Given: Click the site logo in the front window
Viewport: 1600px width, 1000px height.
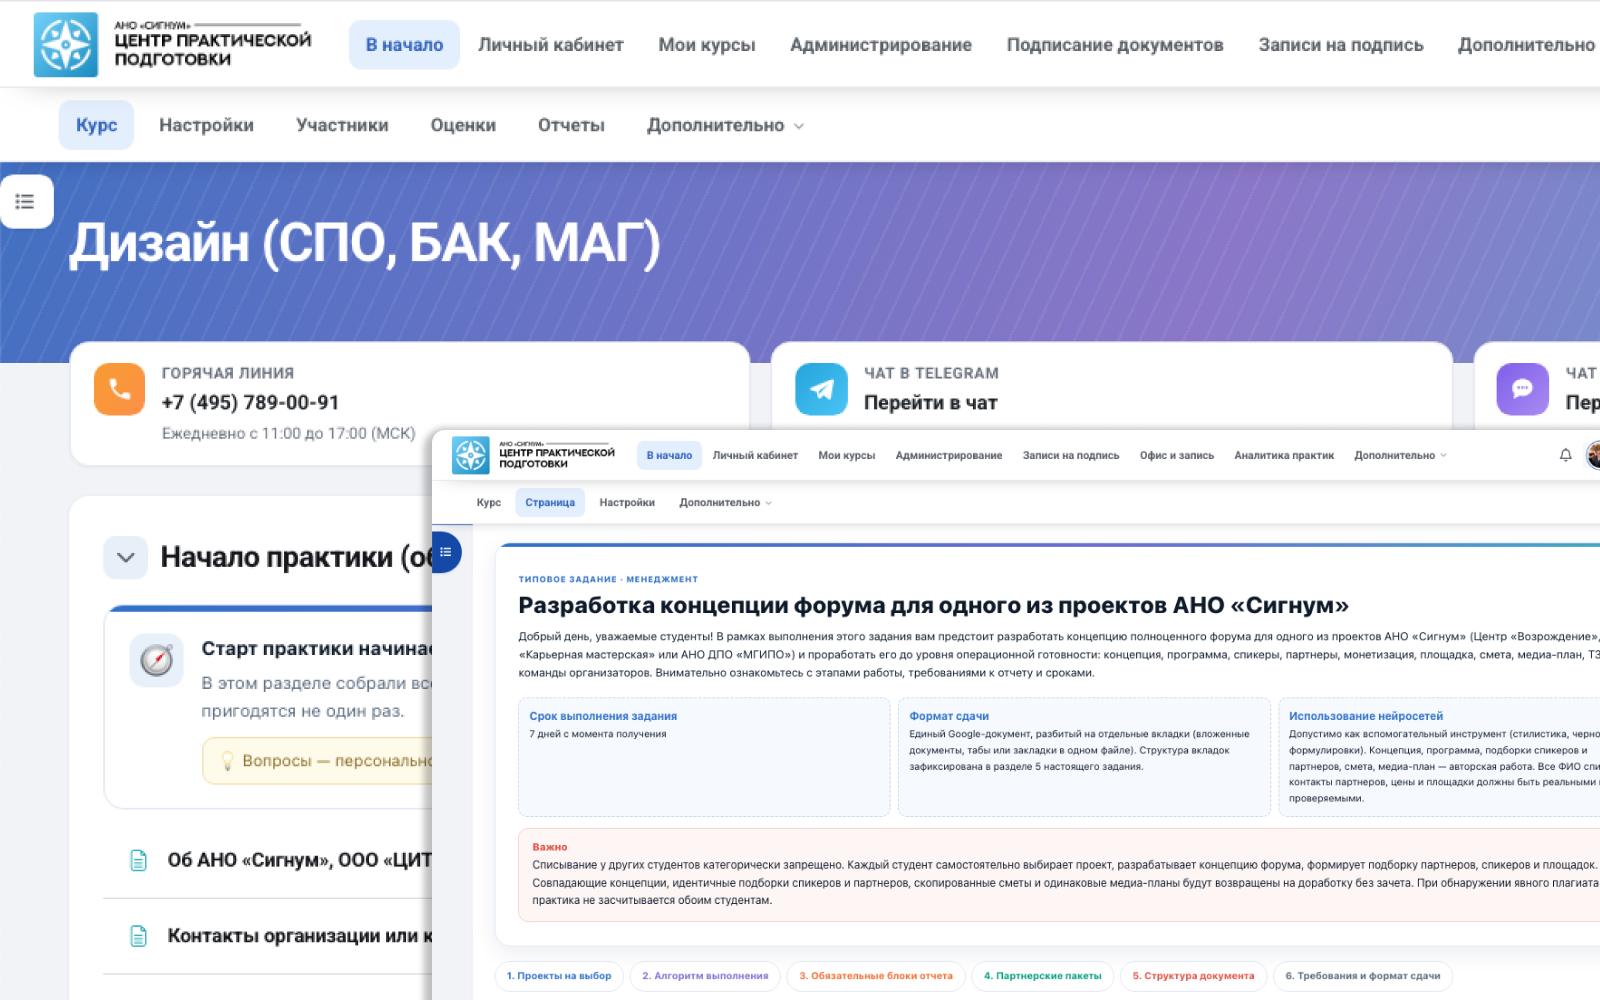Looking at the screenshot, I should pos(533,455).
